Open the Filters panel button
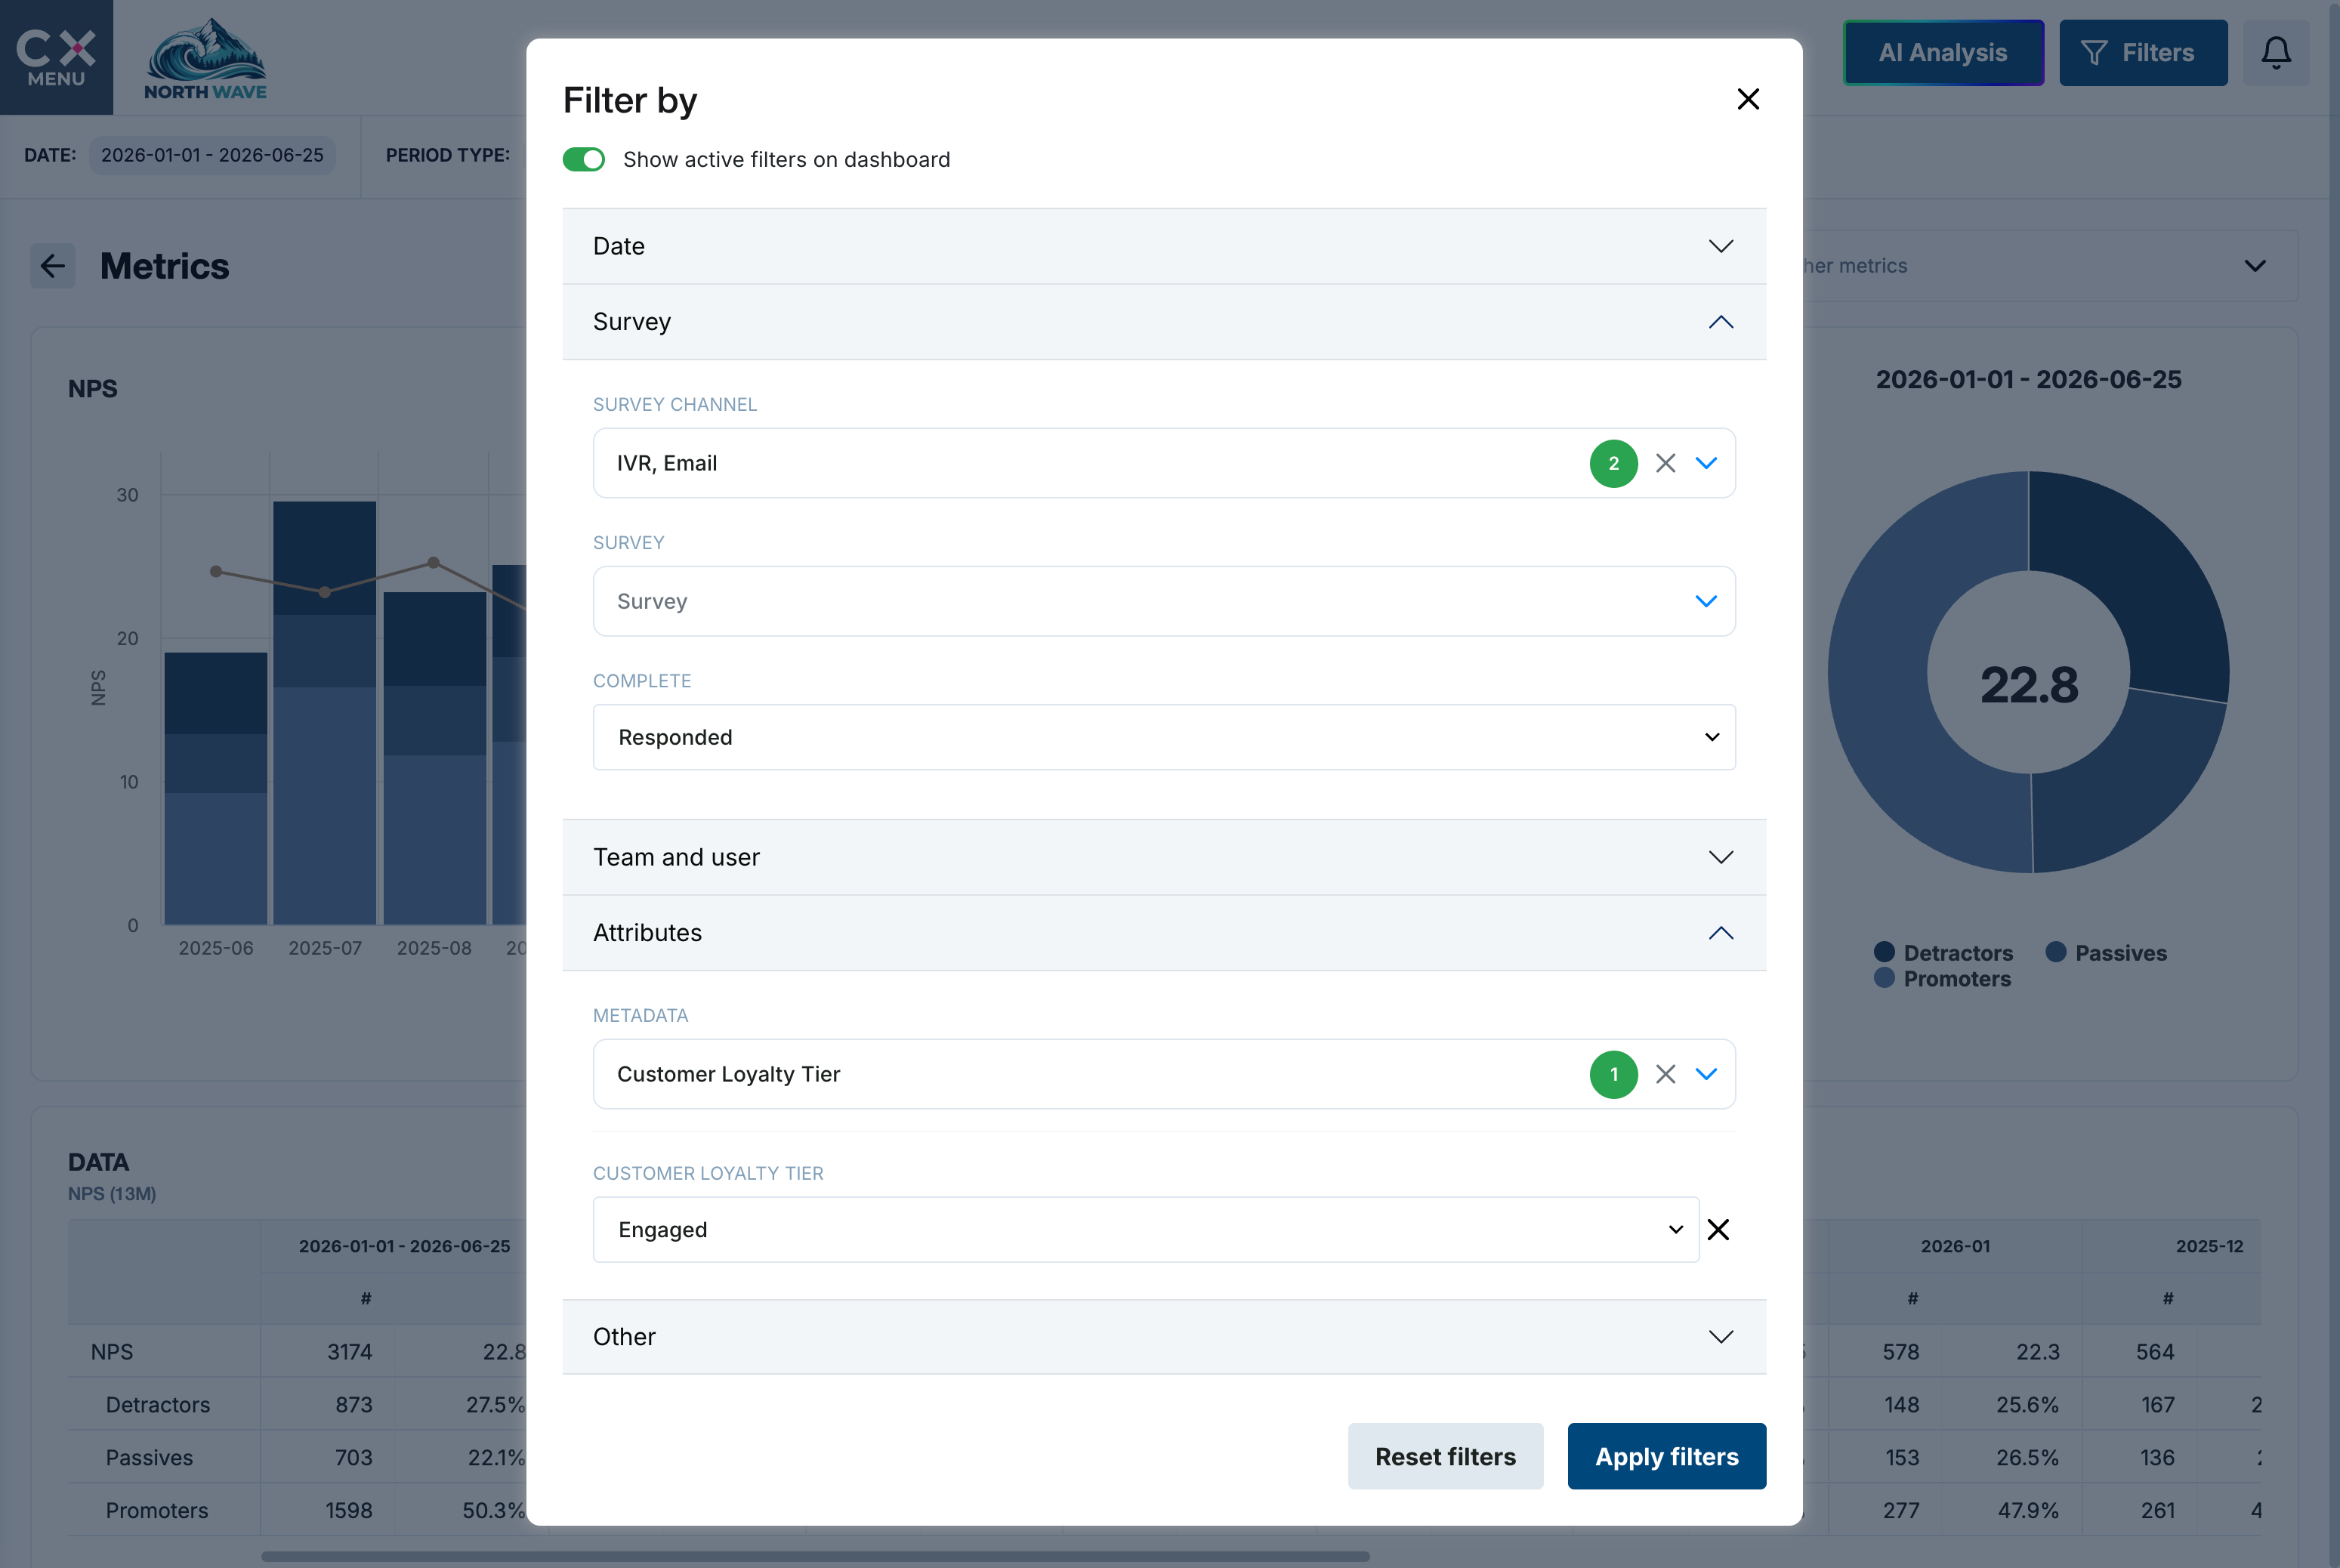The image size is (2340, 1568). click(2143, 53)
